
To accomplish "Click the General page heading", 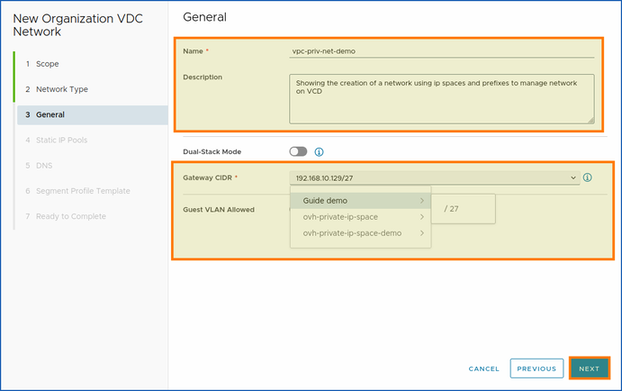I will tap(205, 17).
